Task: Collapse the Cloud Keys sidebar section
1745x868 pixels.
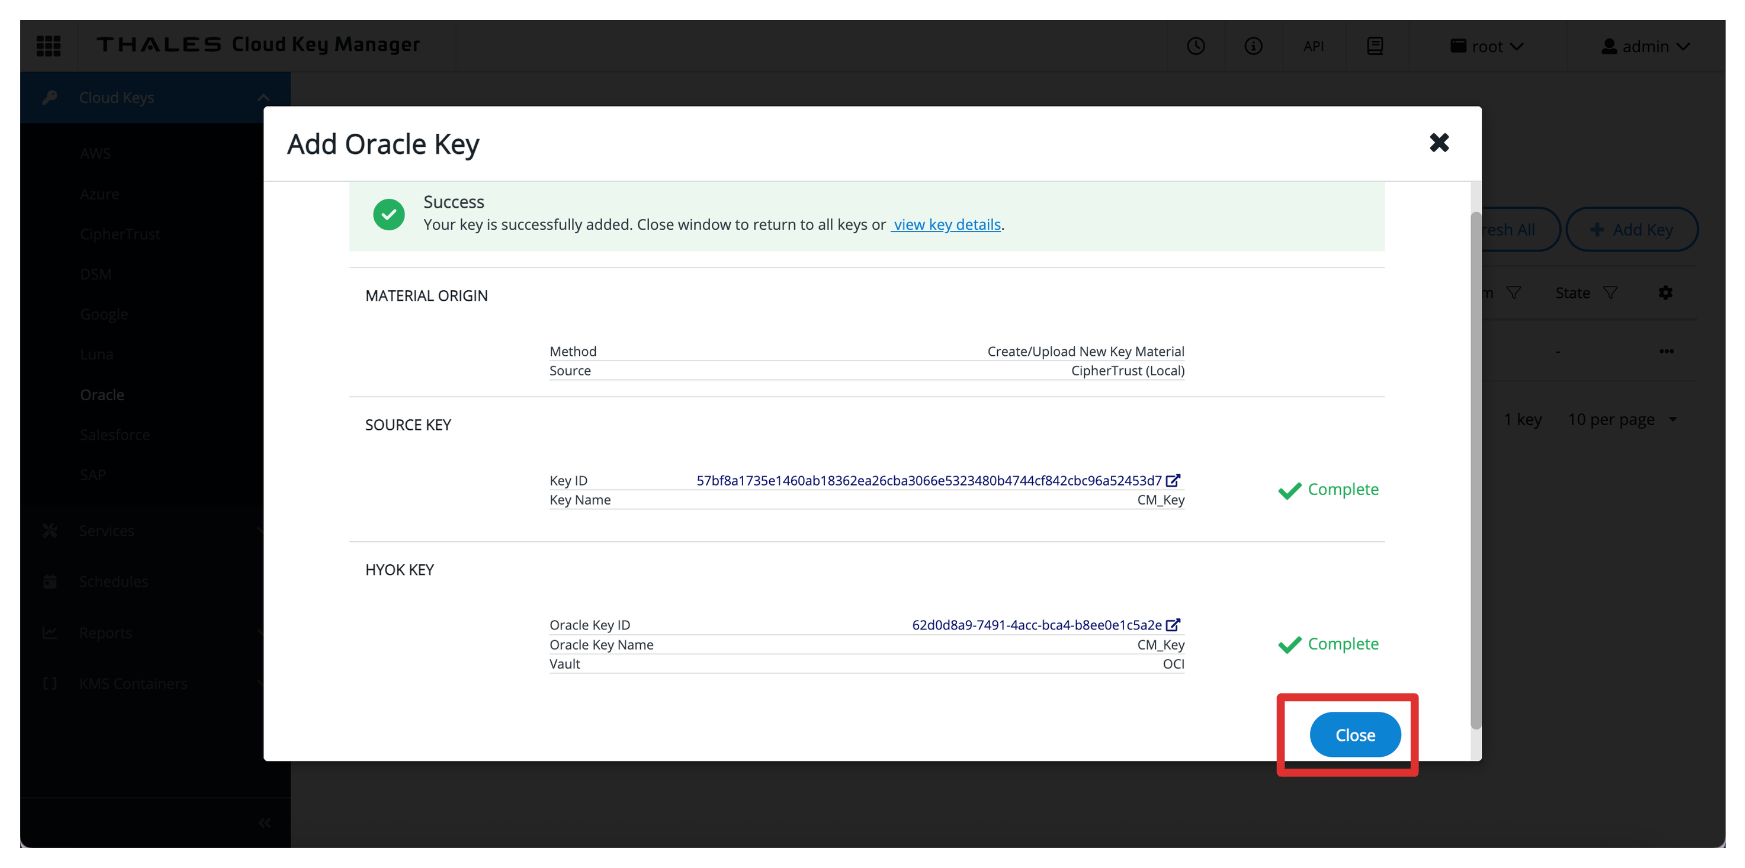Action: 263,98
